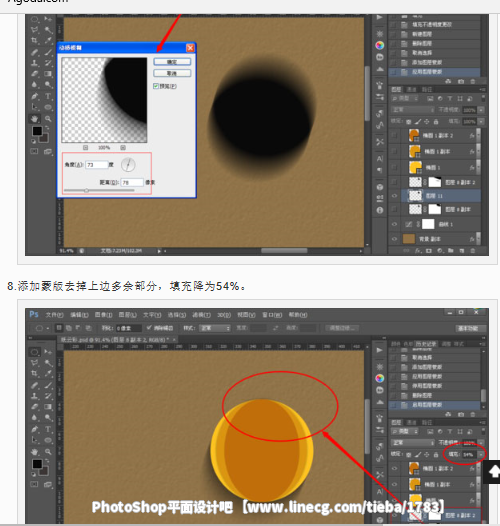This screenshot has width=500, height=526.
Task: Toggle the 预览(P) preview checkbox
Action: tap(156, 86)
